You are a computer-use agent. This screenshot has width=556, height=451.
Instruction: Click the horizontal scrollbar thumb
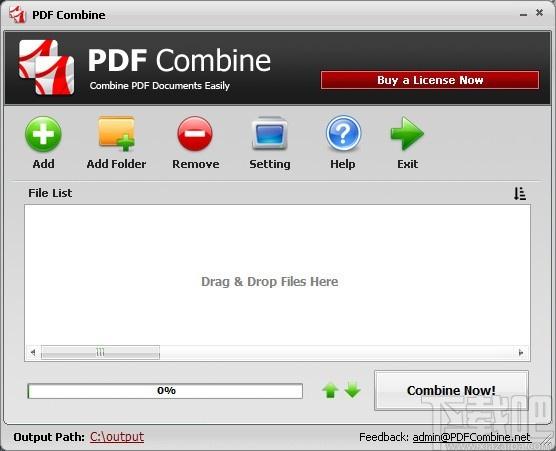click(100, 352)
